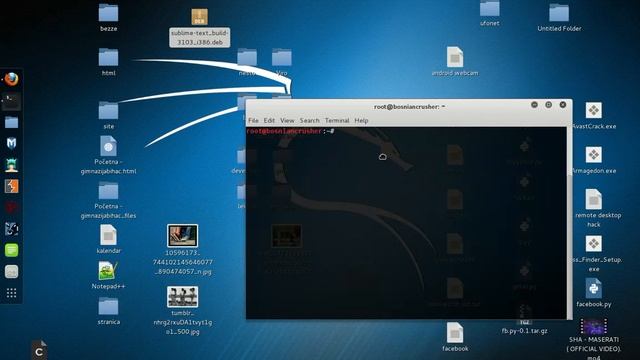640x360 pixels.
Task: Open the Edit menu in Terminal
Action: (x=269, y=120)
